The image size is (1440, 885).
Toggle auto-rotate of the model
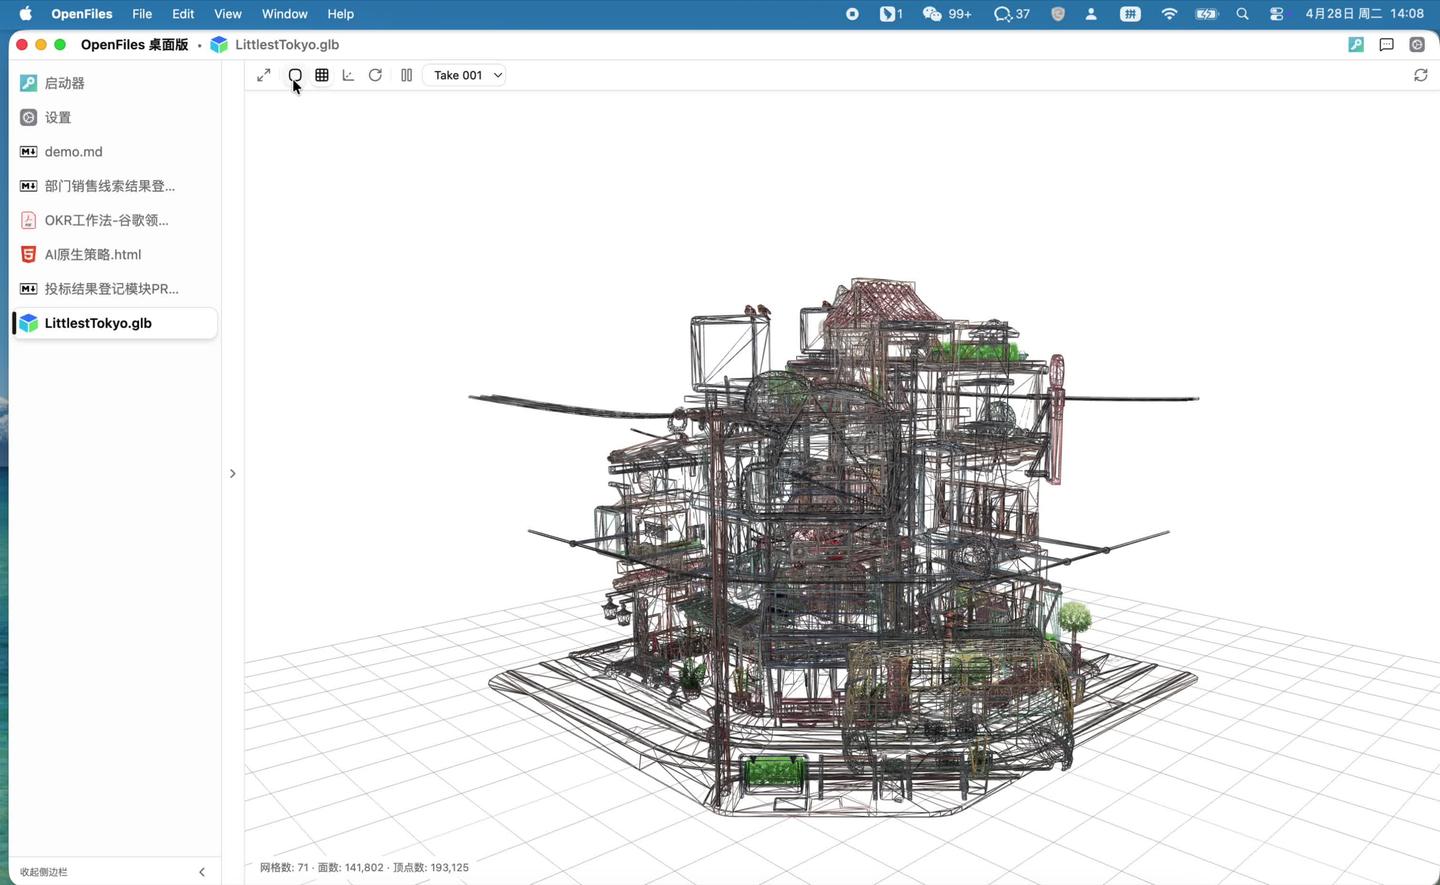375,75
